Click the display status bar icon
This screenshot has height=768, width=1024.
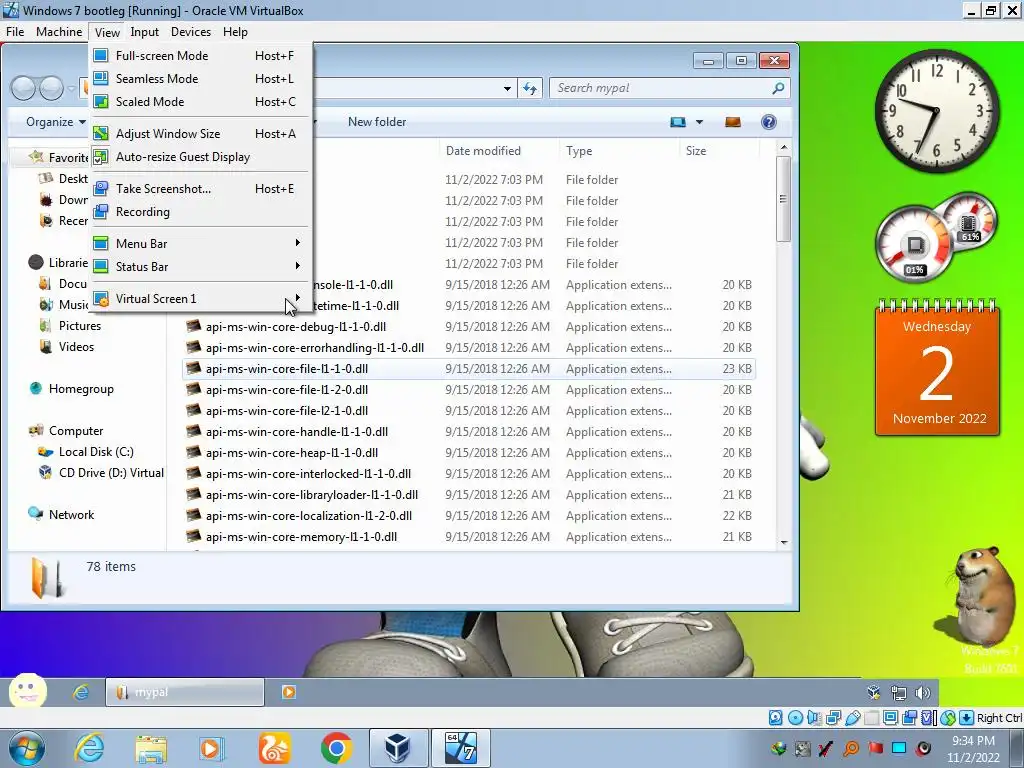(890, 718)
